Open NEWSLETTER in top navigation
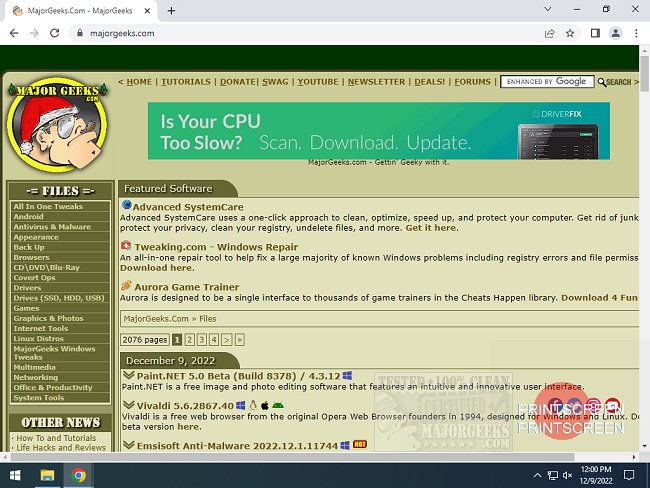This screenshot has width=650, height=488. coord(376,82)
